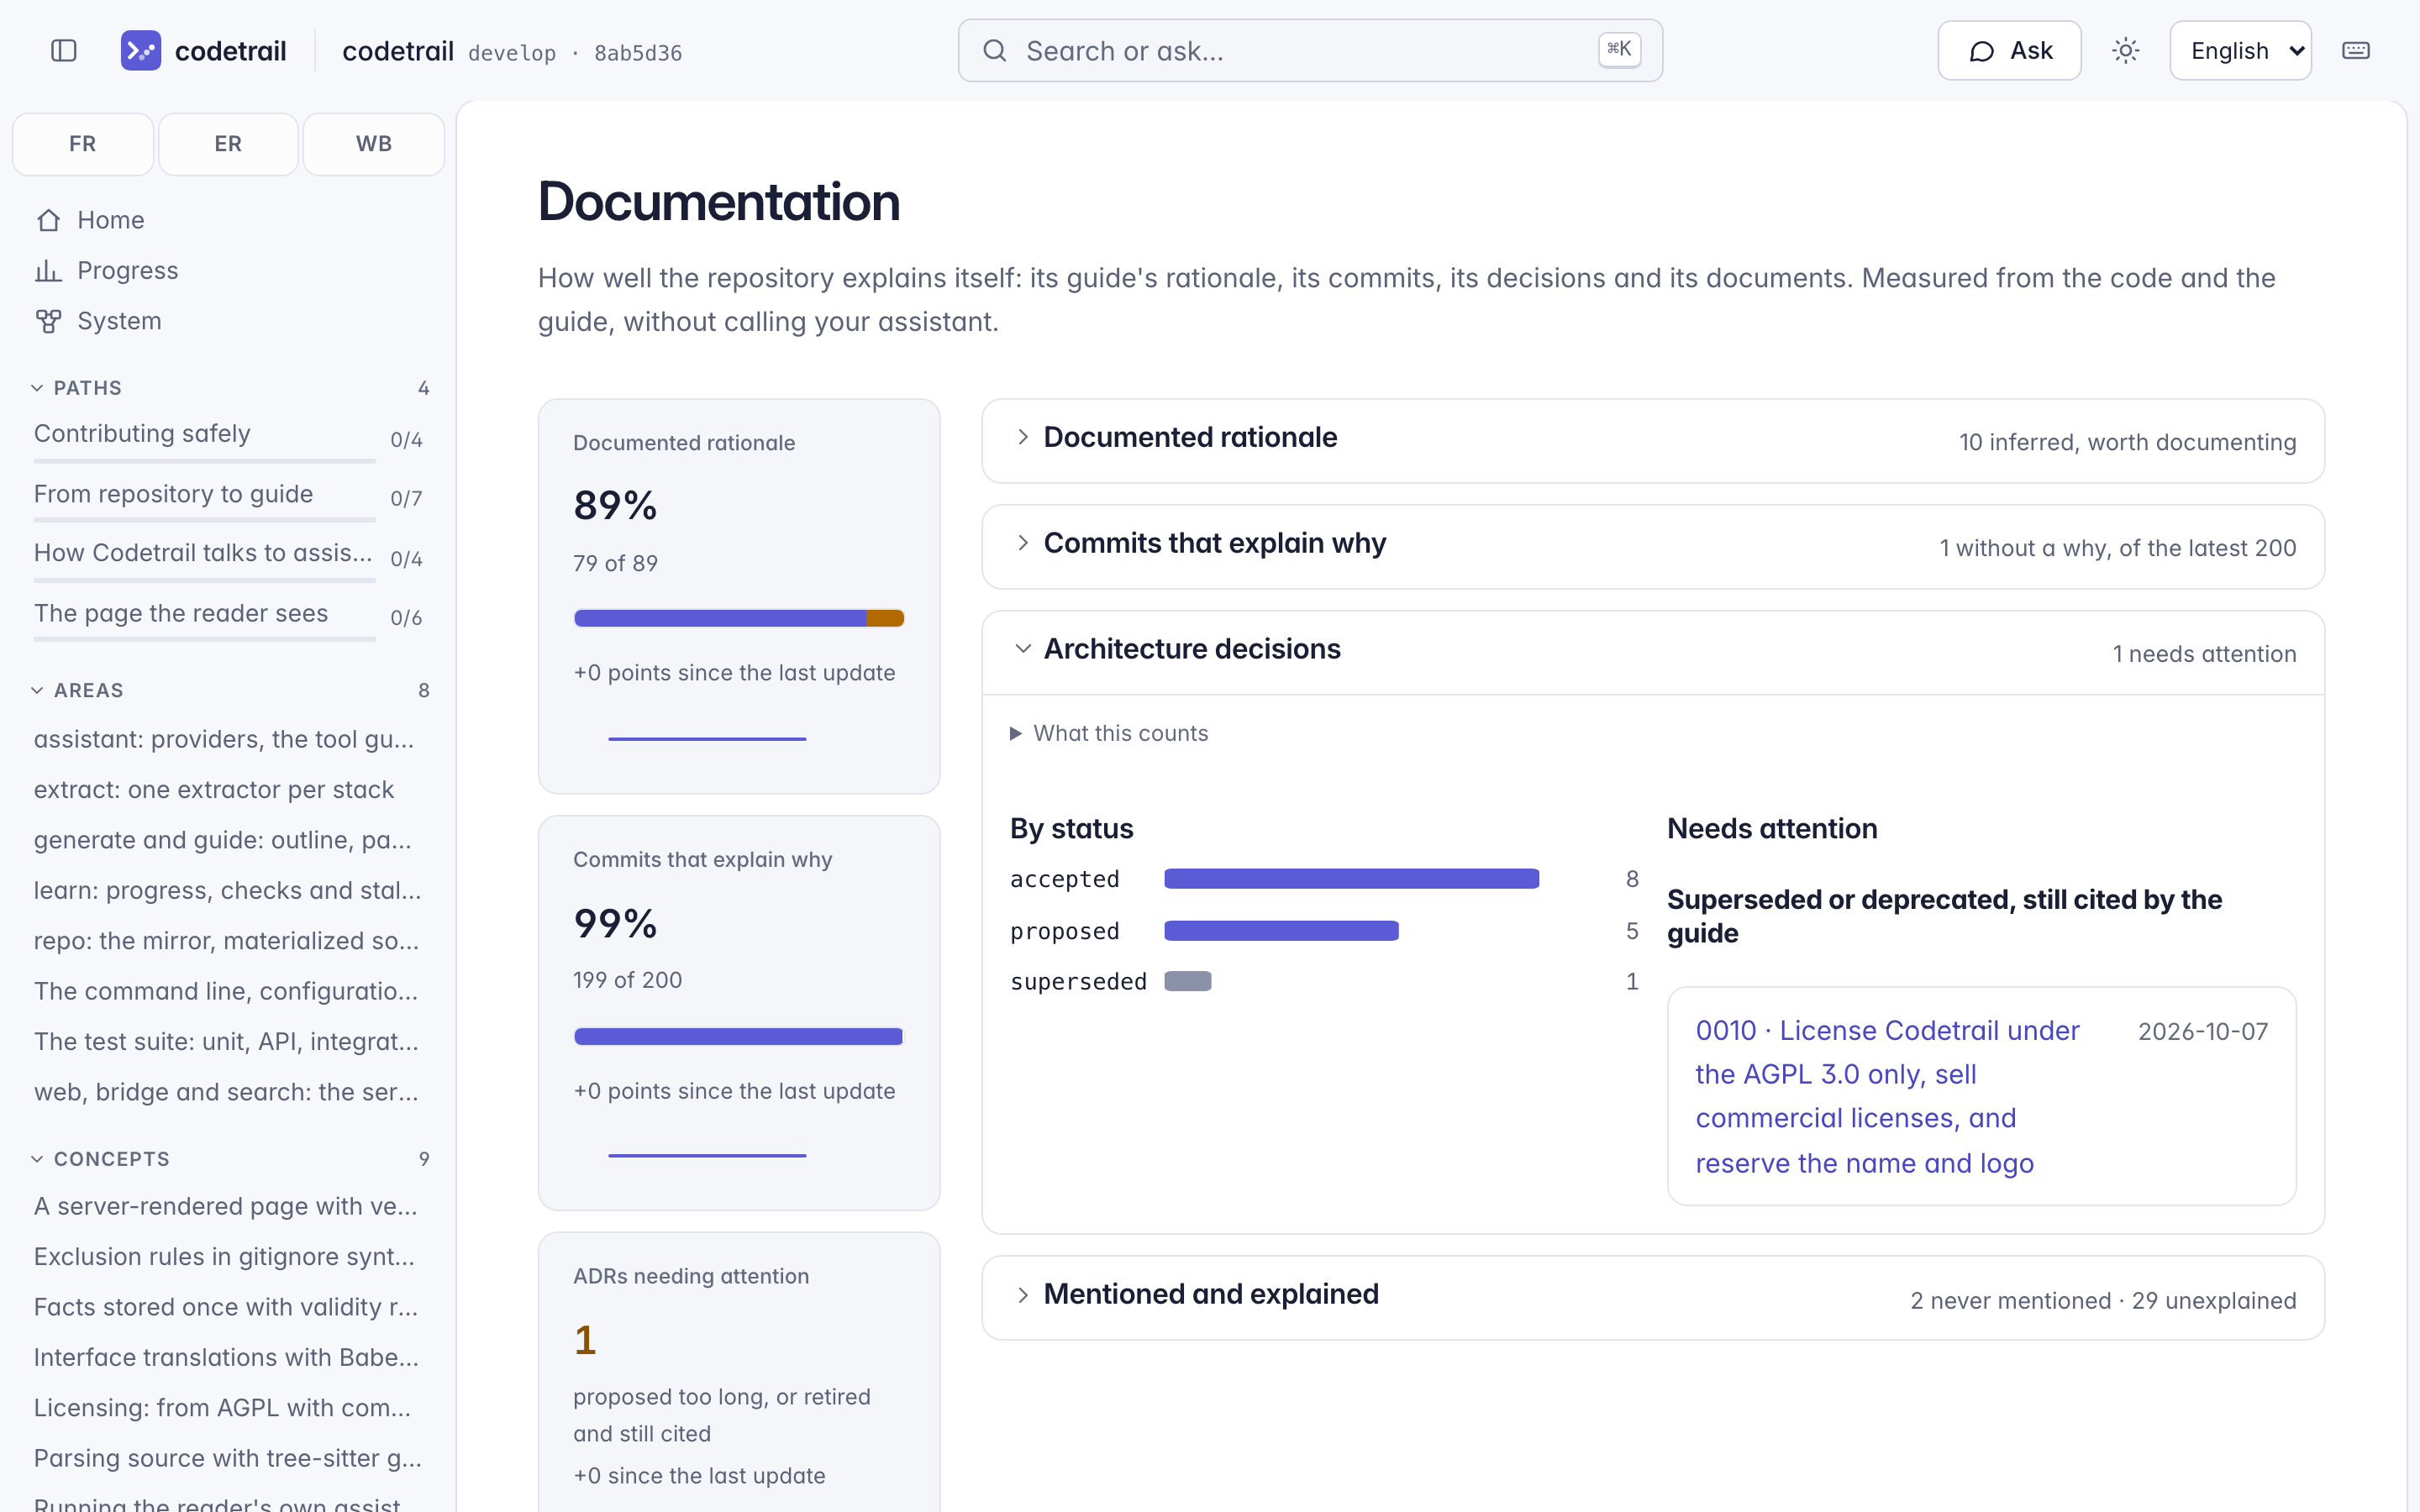The height and width of the screenshot is (1512, 2420).
Task: Open ADR 0010 License Codetrail link
Action: pos(1887,1097)
